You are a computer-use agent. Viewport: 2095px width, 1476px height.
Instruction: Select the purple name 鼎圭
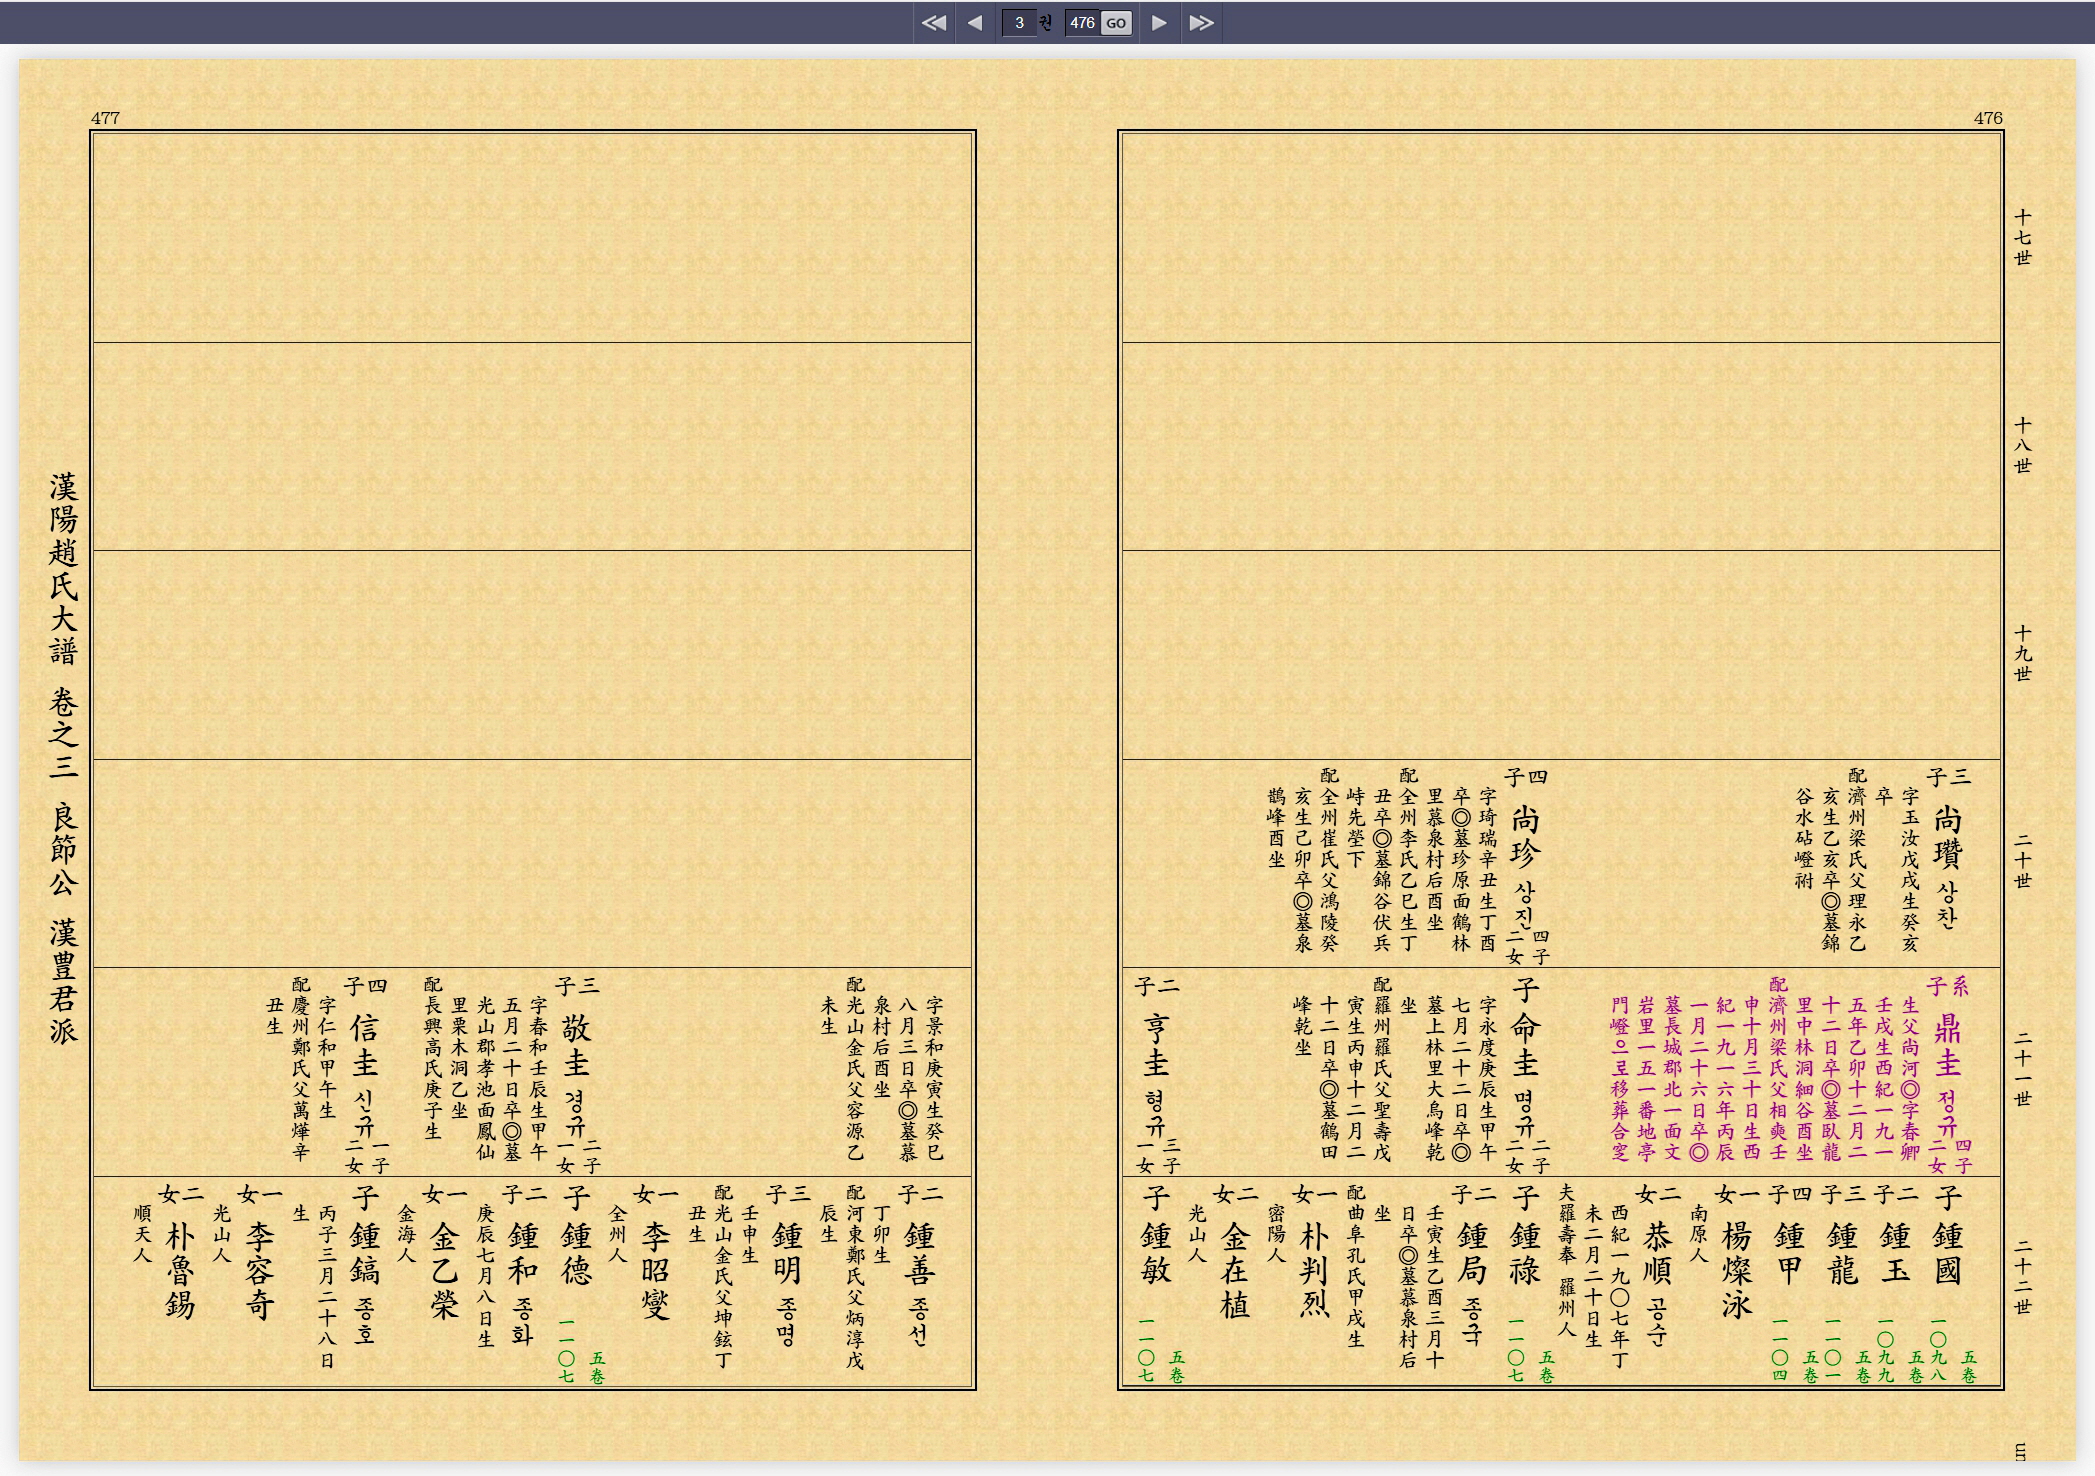[x=1947, y=1045]
